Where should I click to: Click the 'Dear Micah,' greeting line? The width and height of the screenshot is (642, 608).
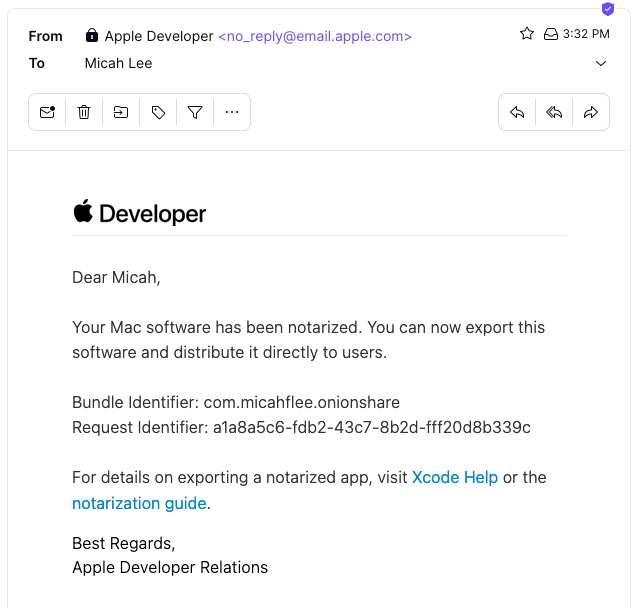(x=116, y=278)
